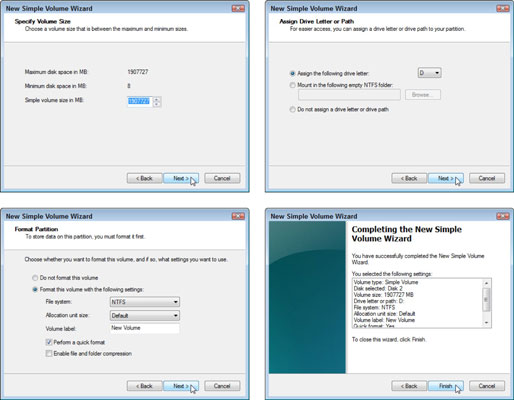514x400 pixels.
Task: Click the settings summary scrollbar down arrow
Action: tap(486, 322)
